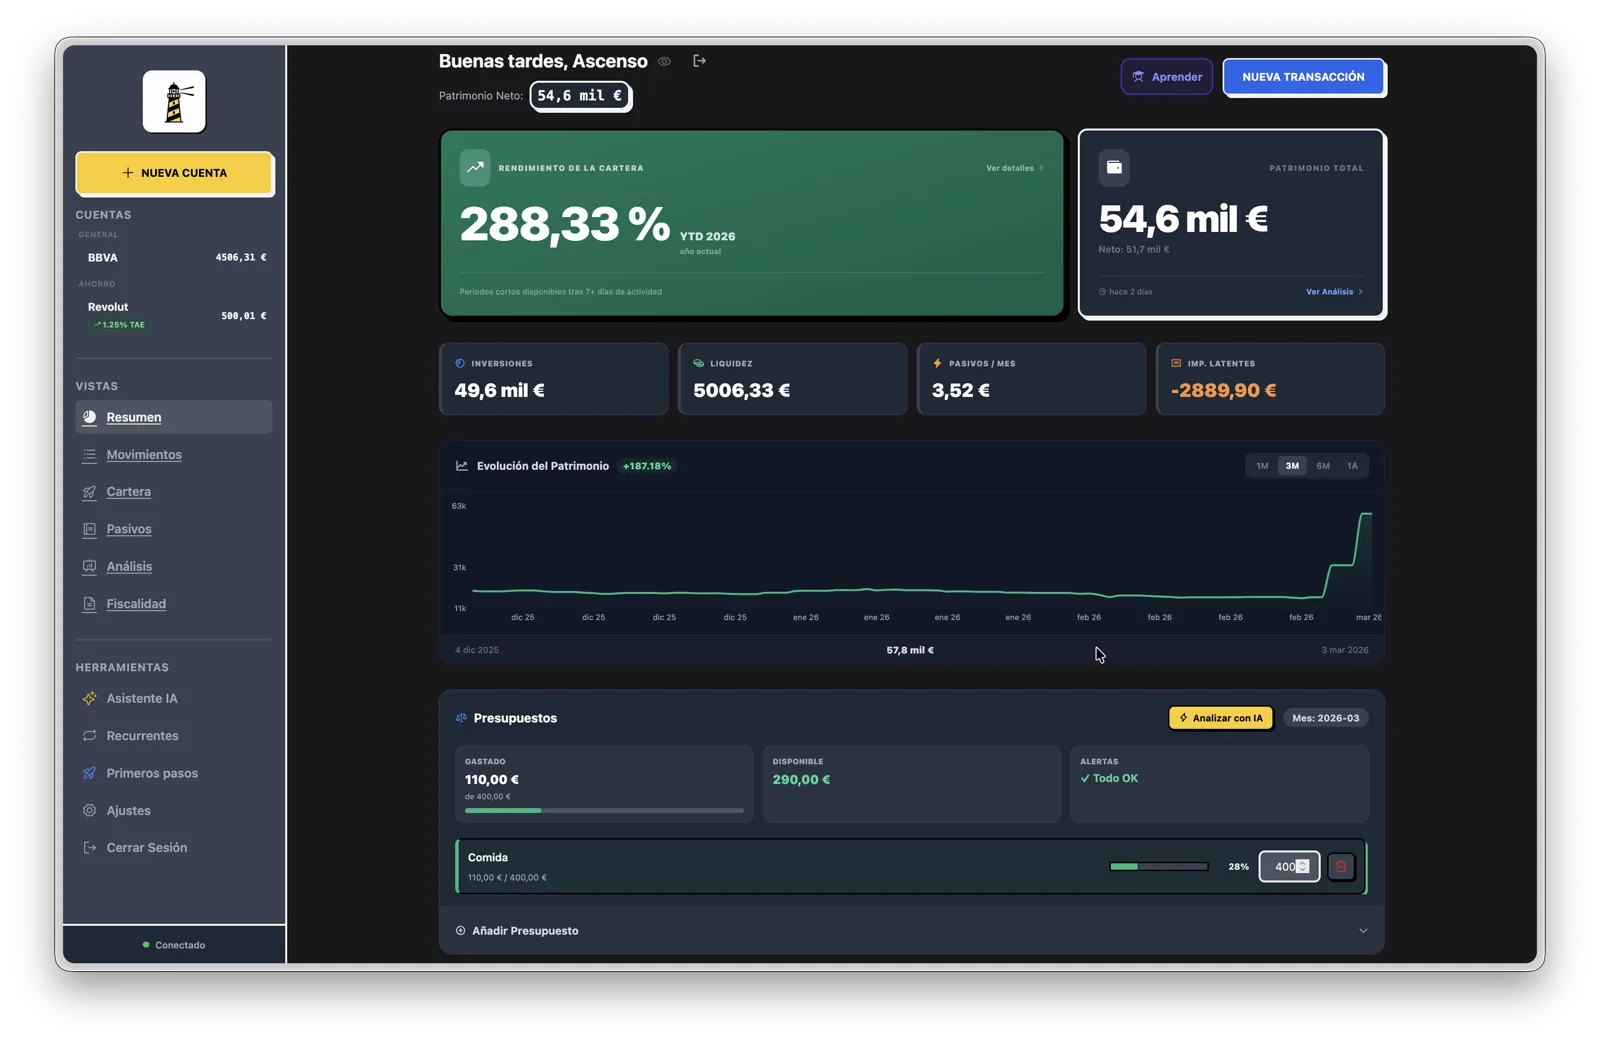The height and width of the screenshot is (1044, 1600).
Task: Select the 1A chart range
Action: (1352, 466)
